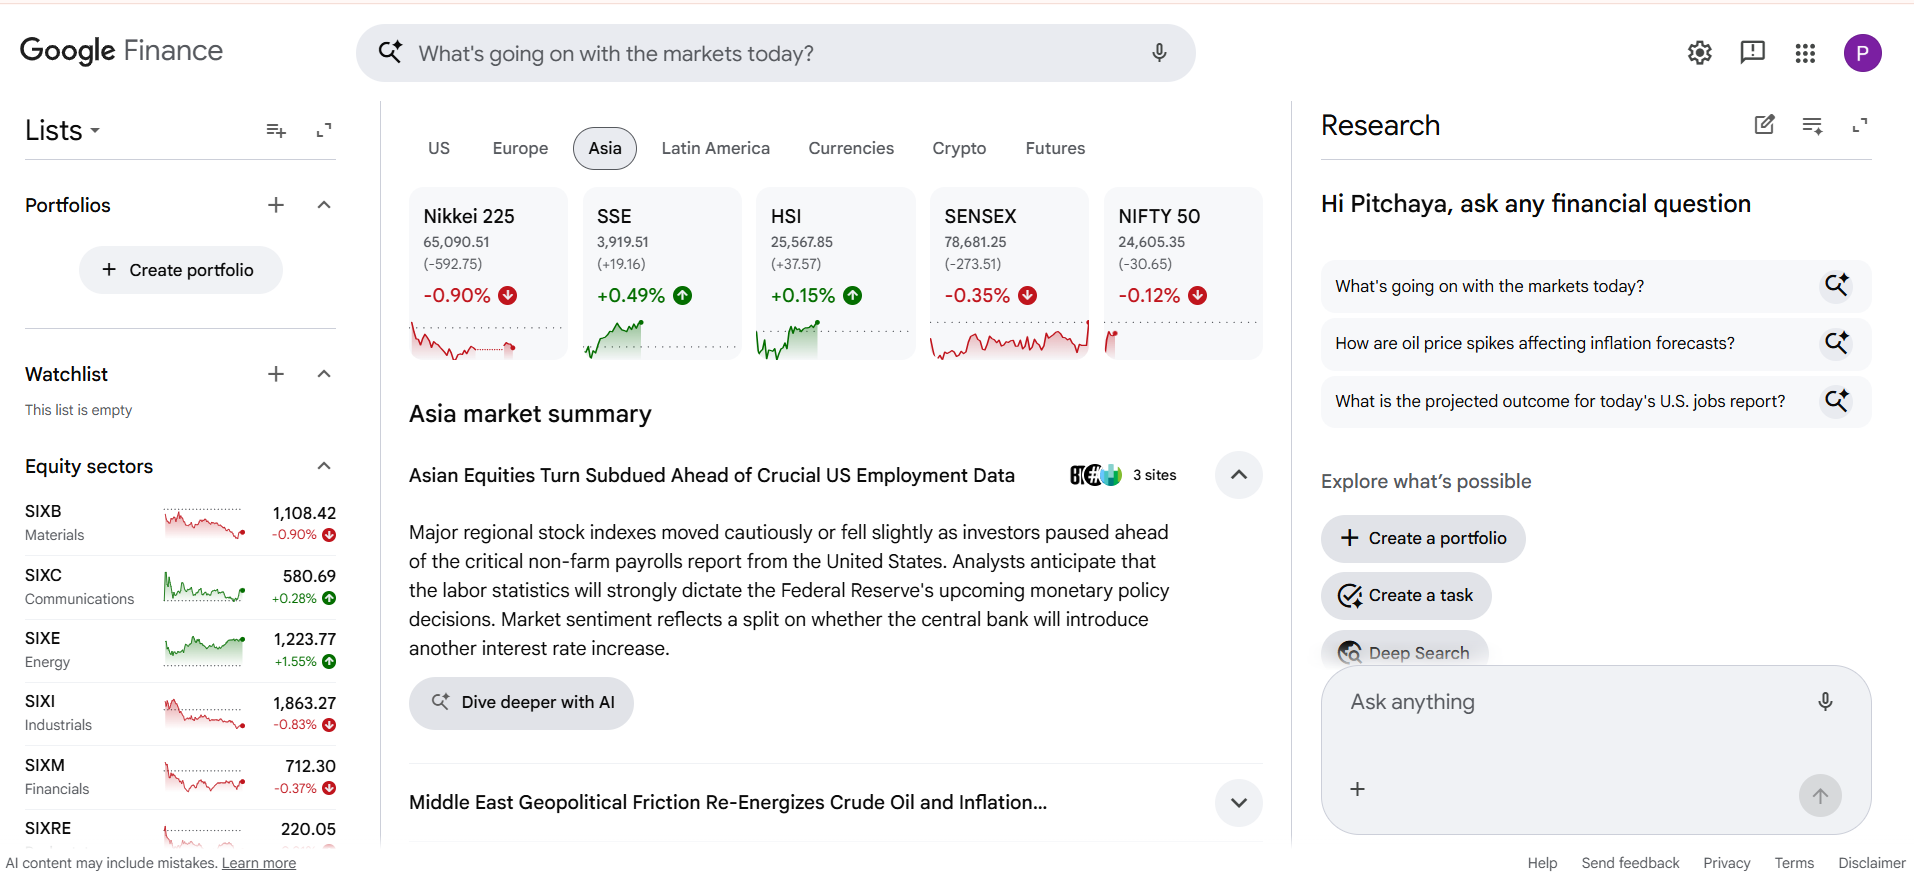Open the account profile avatar P
Viewport: 1914px width, 879px height.
1863,53
